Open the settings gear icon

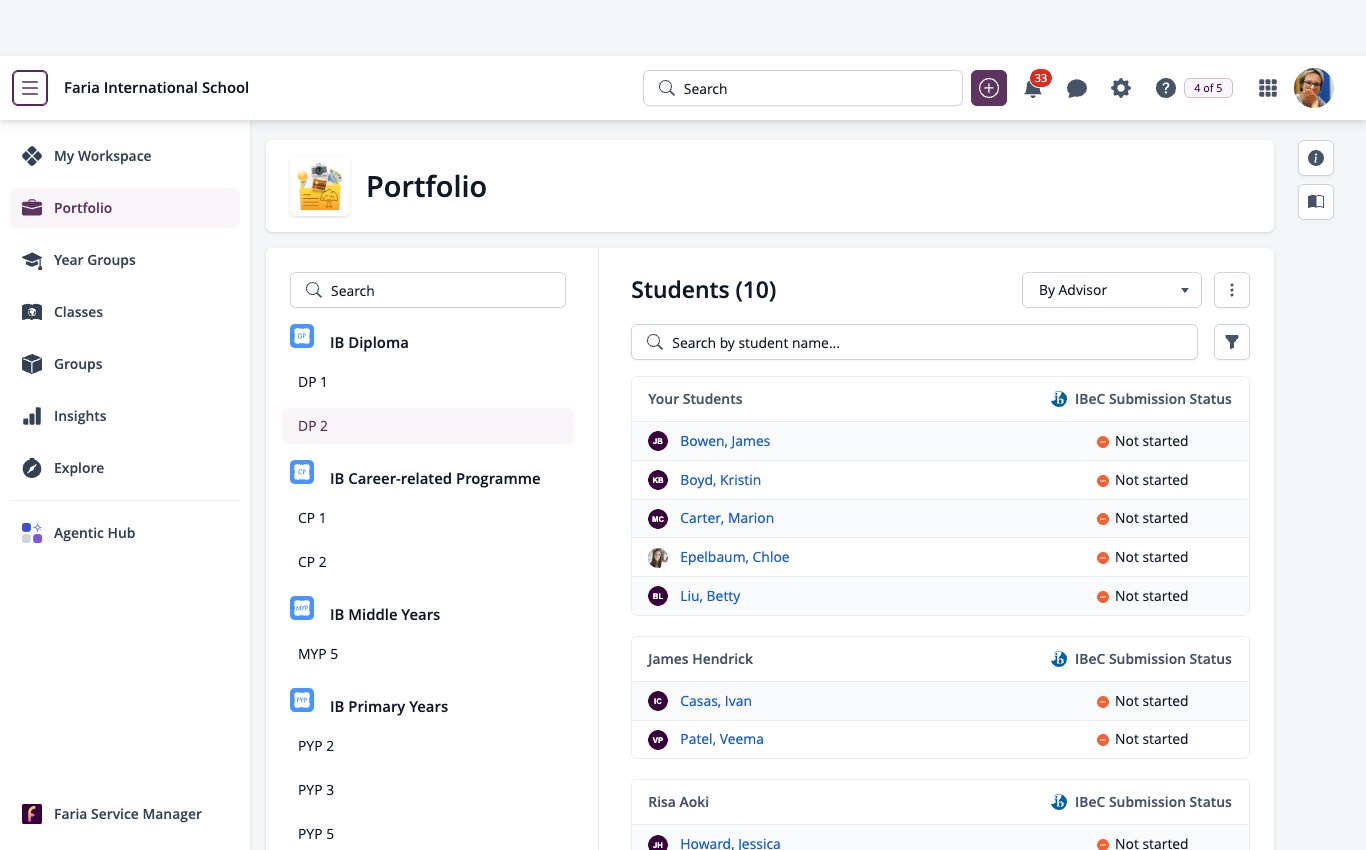[x=1121, y=88]
